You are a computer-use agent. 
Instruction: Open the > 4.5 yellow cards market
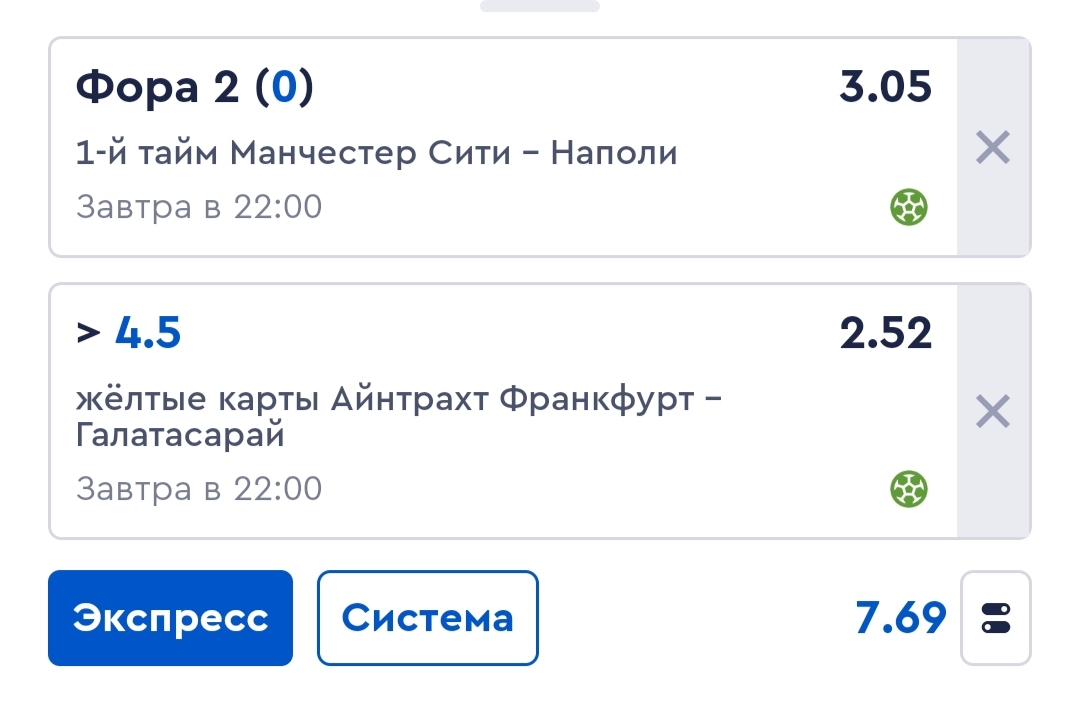click(x=128, y=333)
